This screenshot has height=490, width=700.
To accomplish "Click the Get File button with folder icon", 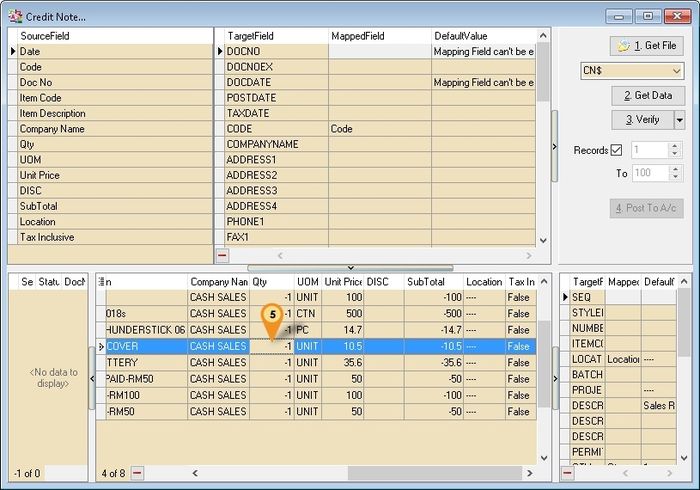I will pyautogui.click(x=647, y=46).
